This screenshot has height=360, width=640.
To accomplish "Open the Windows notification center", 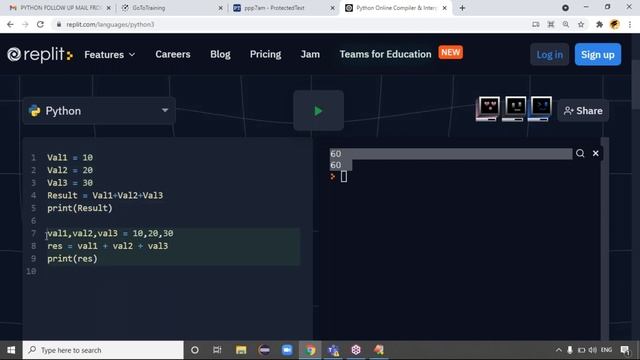I will tap(625, 350).
